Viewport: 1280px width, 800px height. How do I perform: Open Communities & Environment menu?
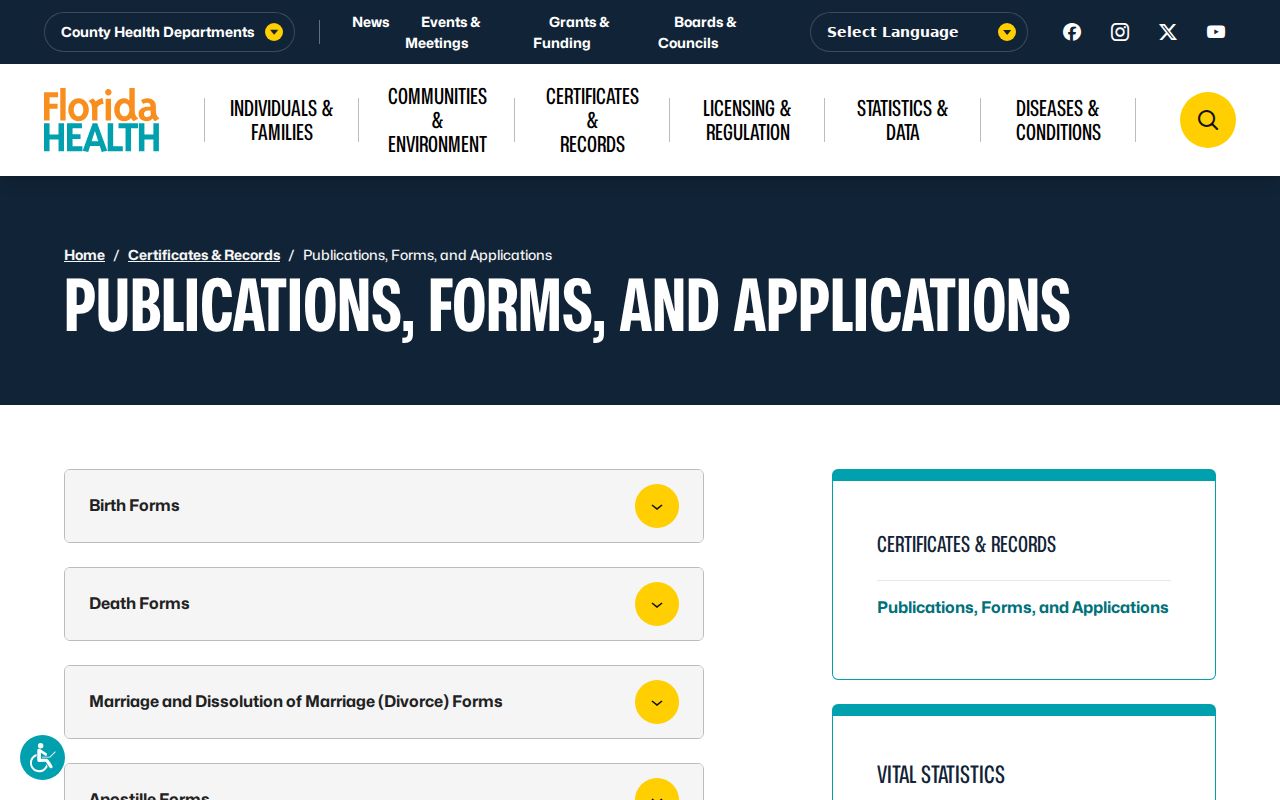click(x=437, y=120)
